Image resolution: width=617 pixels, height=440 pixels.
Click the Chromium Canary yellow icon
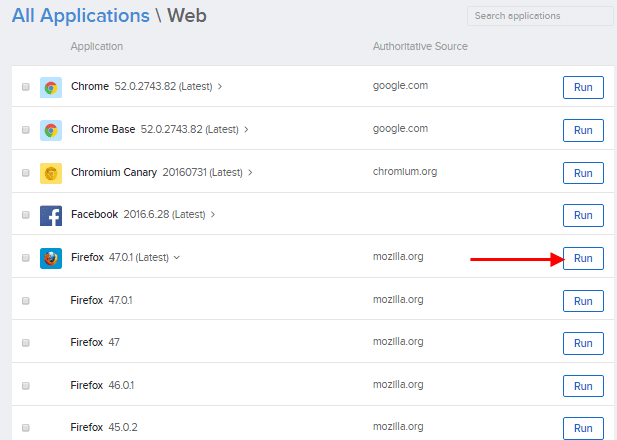coord(51,173)
